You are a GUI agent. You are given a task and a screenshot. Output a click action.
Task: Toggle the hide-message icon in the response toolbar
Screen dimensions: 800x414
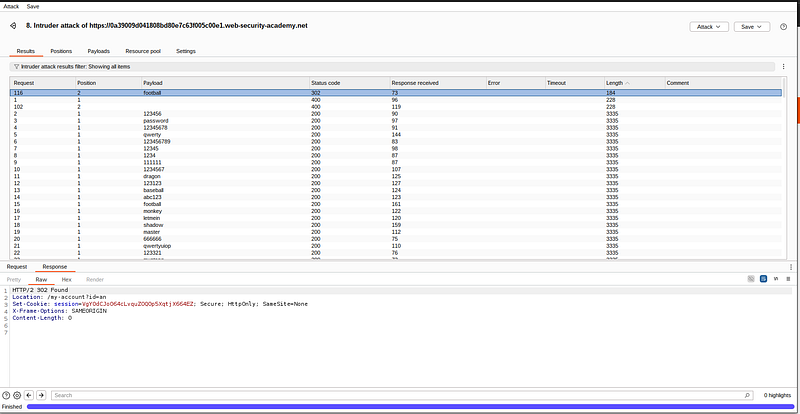(751, 279)
